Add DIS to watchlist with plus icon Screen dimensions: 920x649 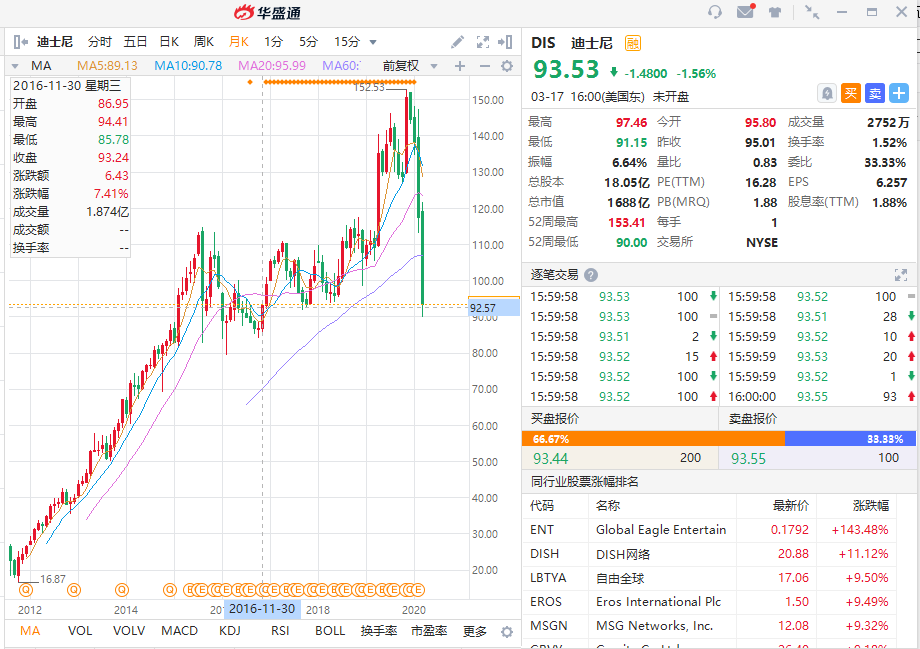899,93
